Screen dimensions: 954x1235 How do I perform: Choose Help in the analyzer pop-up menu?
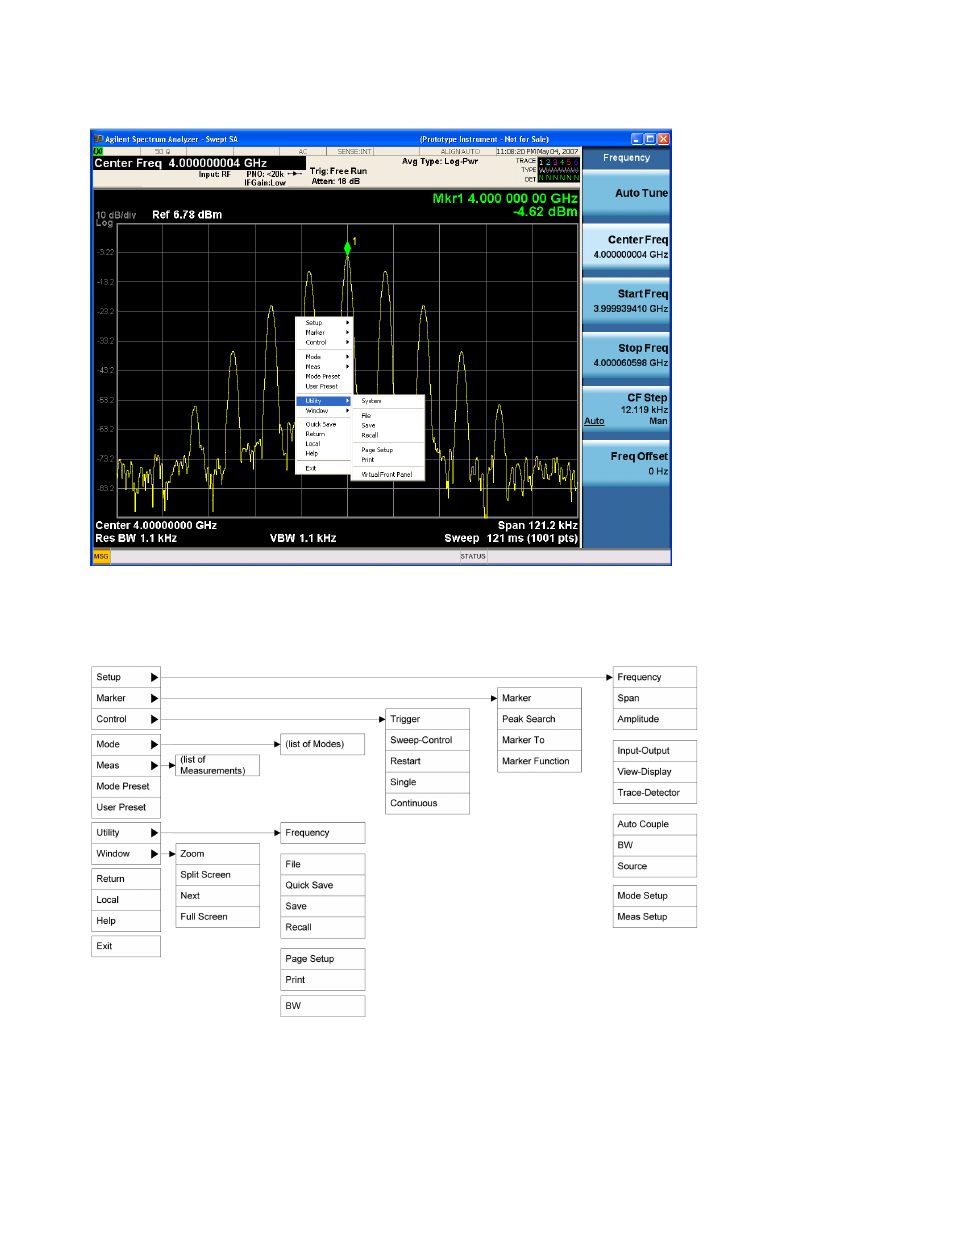coord(324,453)
